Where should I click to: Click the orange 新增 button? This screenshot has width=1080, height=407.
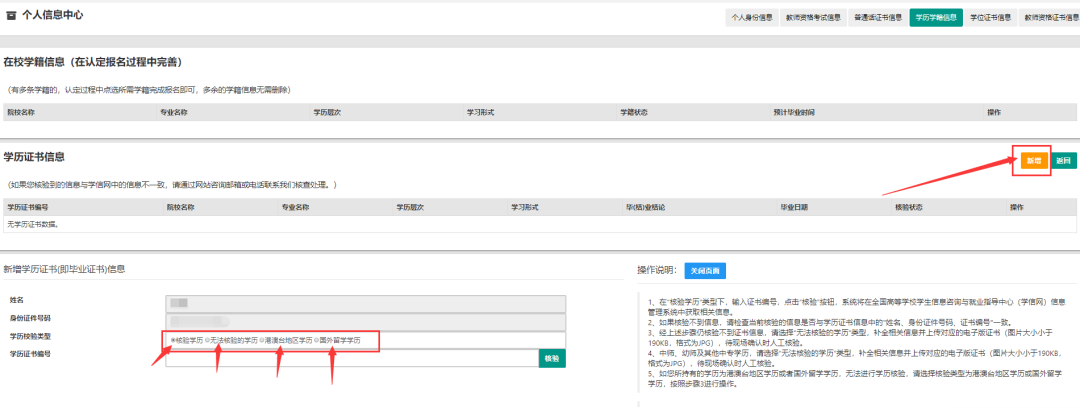pos(1032,160)
